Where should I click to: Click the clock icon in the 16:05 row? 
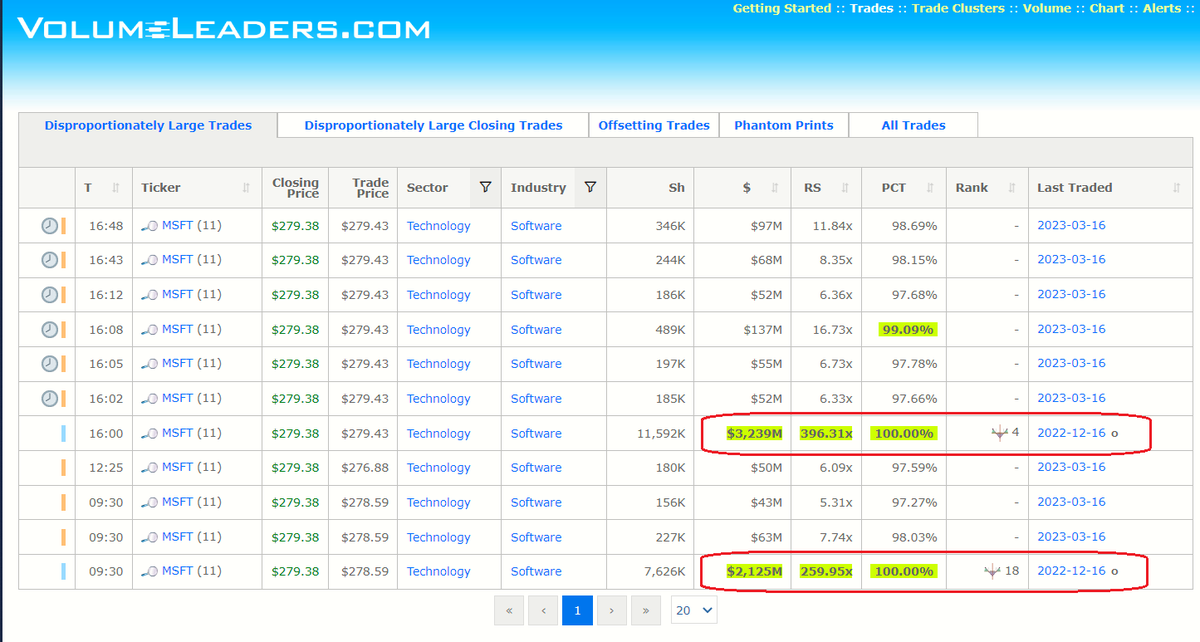49,364
